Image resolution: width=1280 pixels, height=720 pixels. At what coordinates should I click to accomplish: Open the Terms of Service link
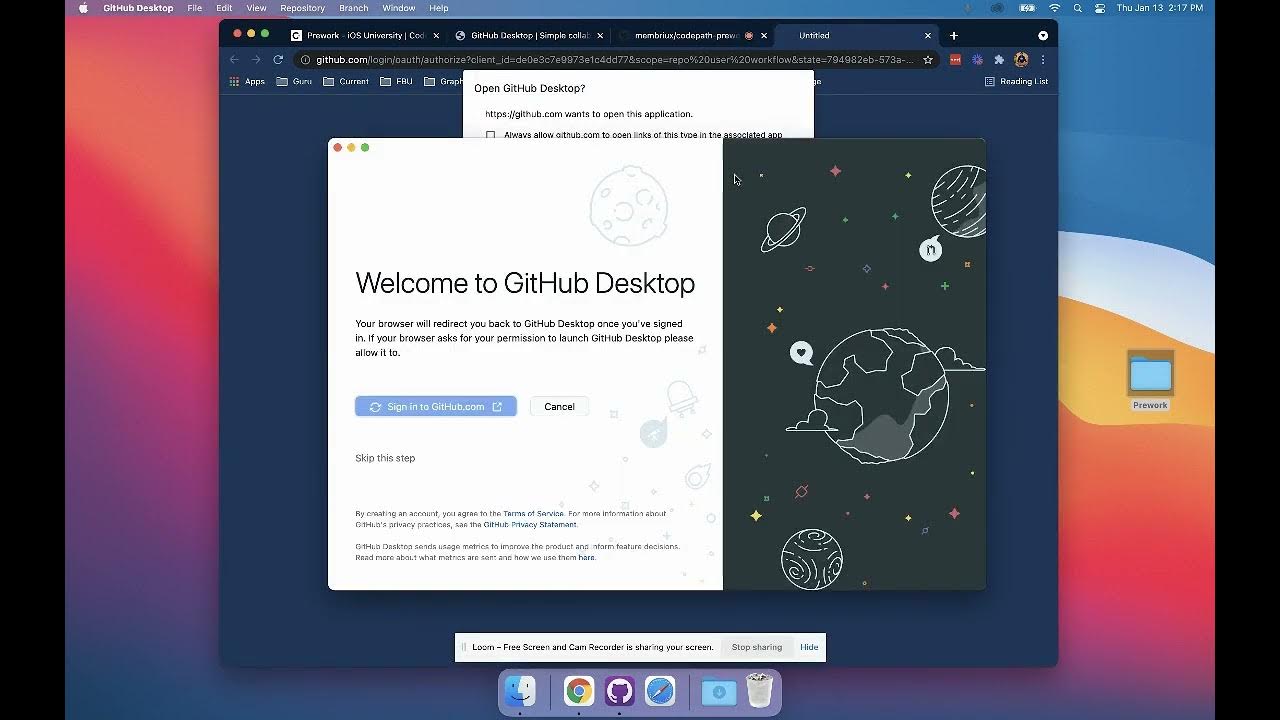(533, 513)
